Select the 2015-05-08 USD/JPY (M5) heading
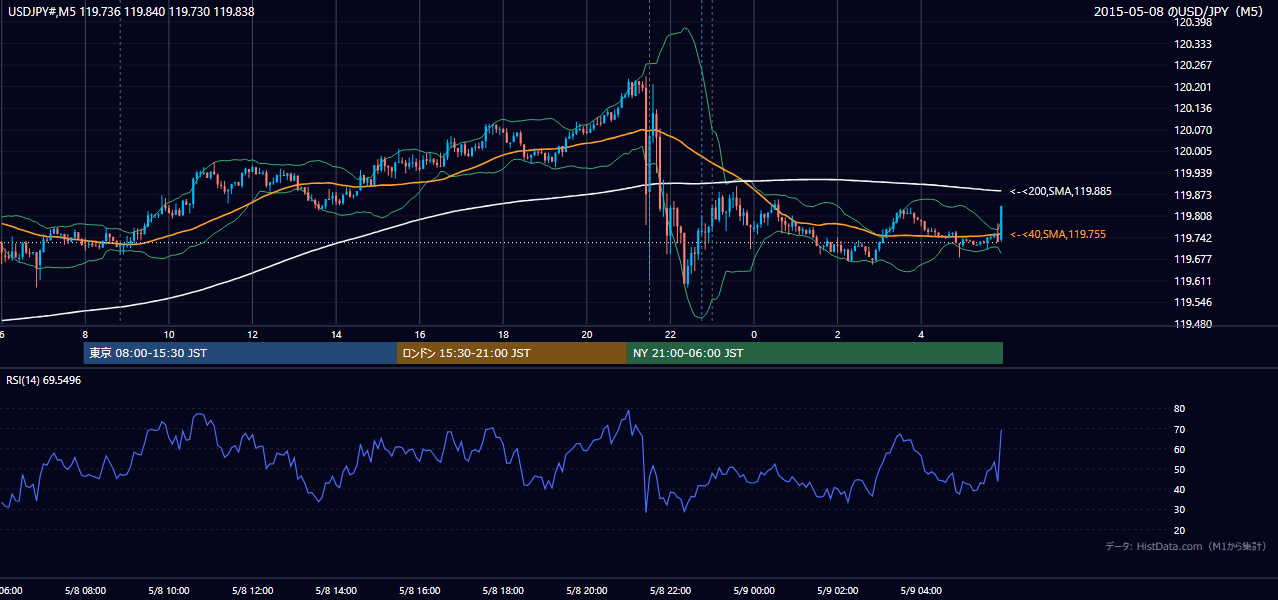Screen dimensions: 1278x600 tap(1180, 11)
